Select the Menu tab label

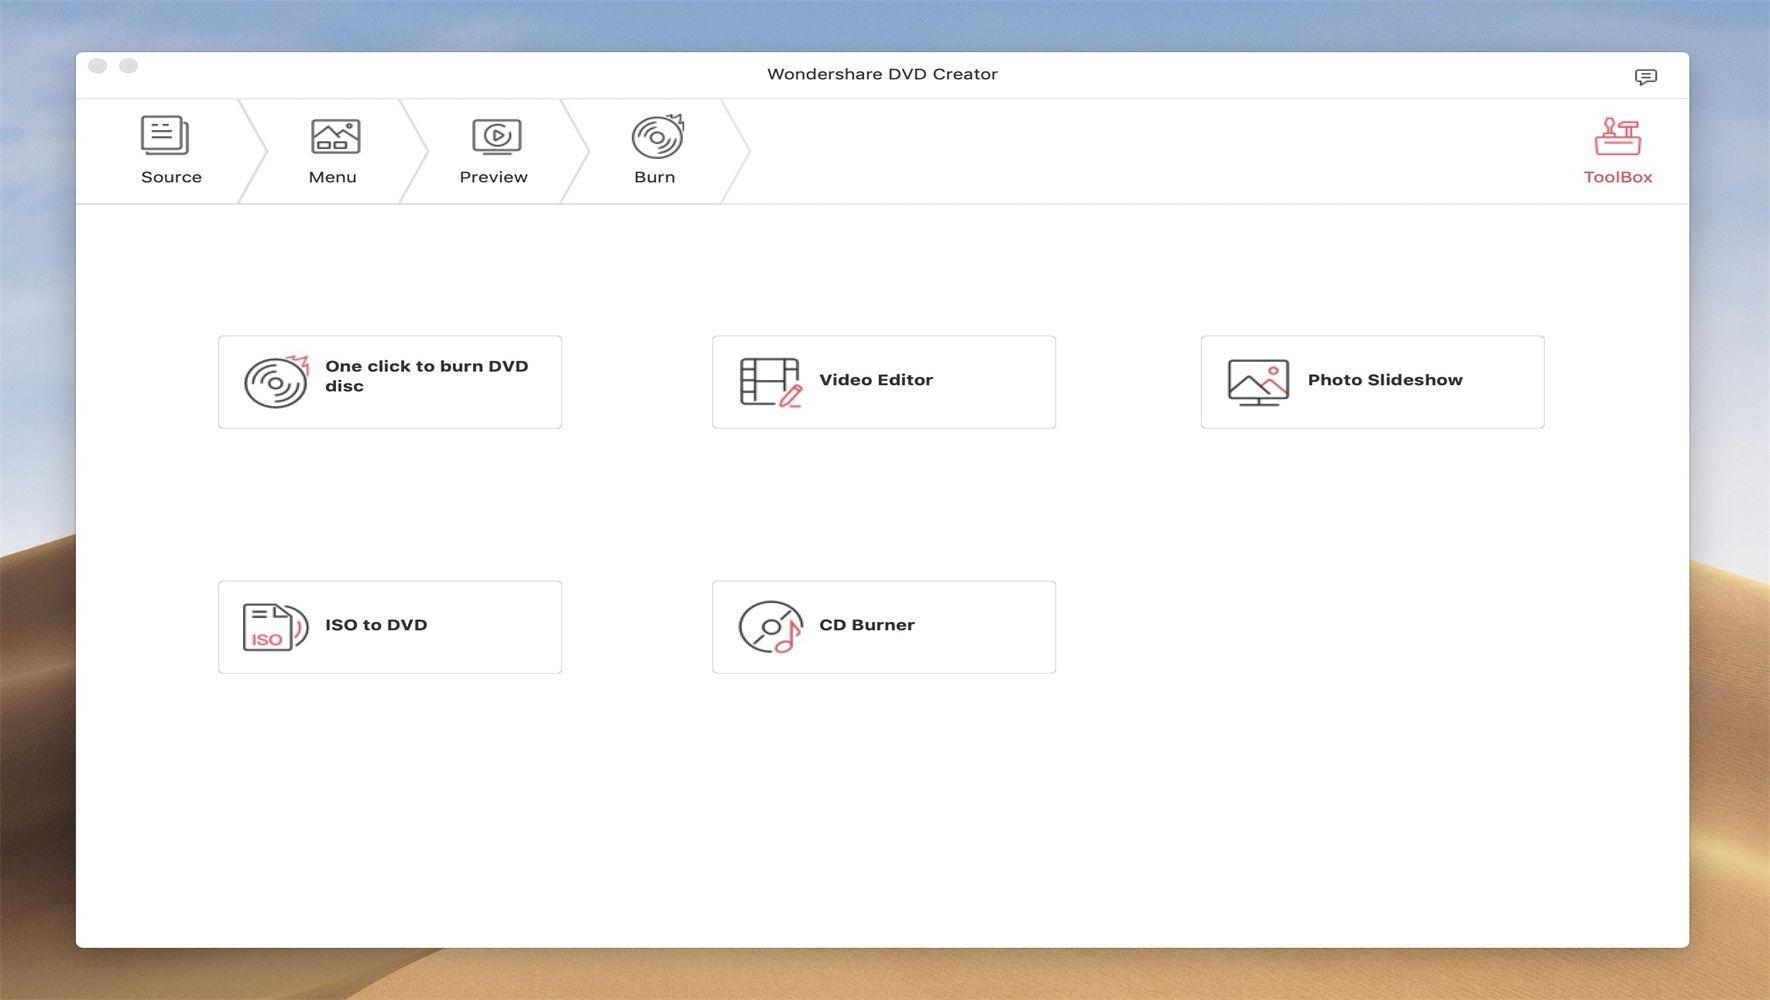[332, 177]
